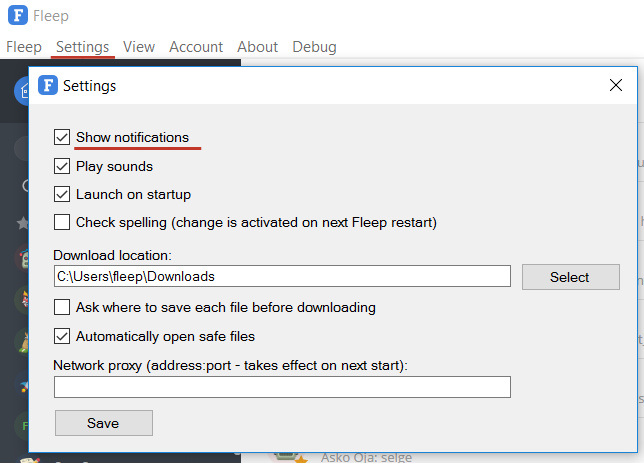The width and height of the screenshot is (644, 463).
Task: Click the 'Asko Oja: selge' message preview
Action: 366,457
